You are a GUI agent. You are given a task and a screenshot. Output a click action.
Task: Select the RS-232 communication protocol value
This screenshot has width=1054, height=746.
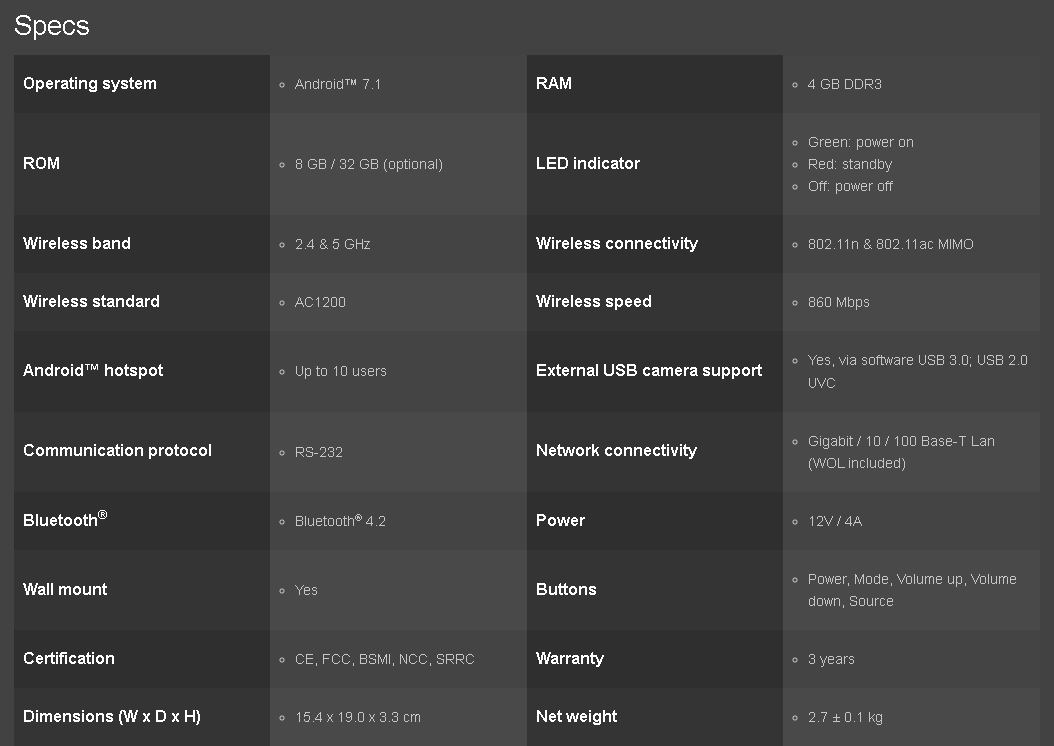(318, 452)
